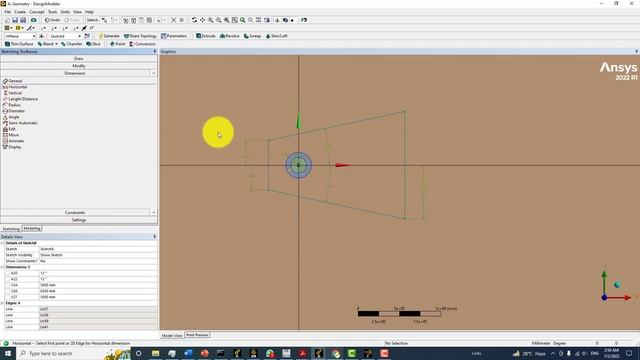Select the Semi-Automatic dimension tool
640x360 pixels.
[20, 123]
